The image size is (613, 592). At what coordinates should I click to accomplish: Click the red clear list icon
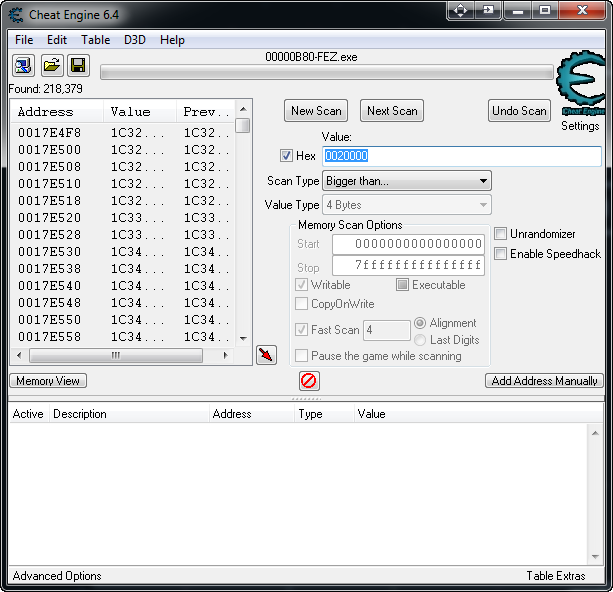tap(309, 381)
